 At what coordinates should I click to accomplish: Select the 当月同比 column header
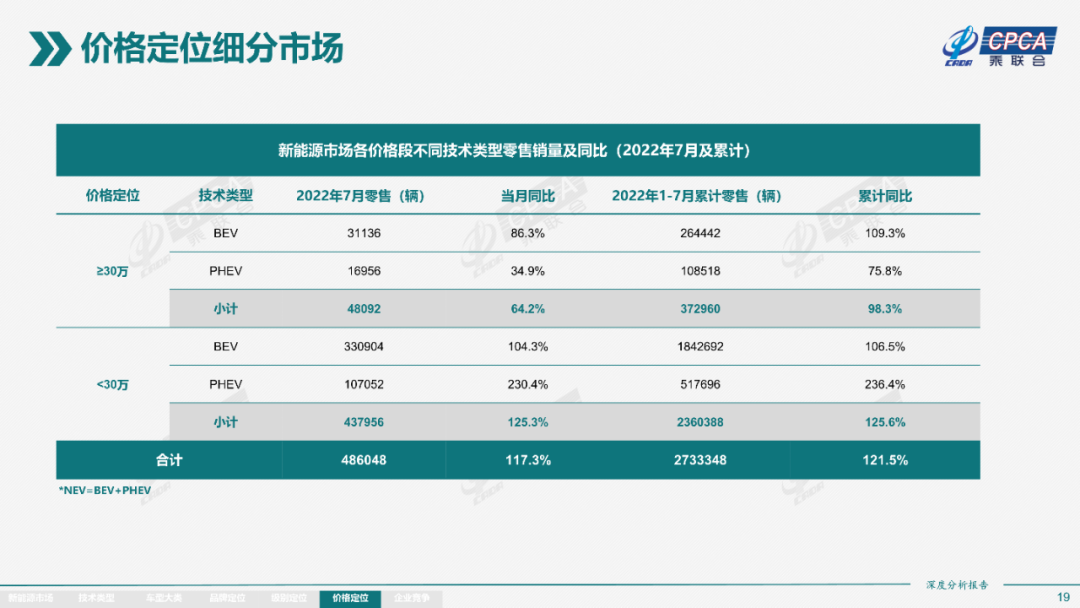click(x=527, y=196)
